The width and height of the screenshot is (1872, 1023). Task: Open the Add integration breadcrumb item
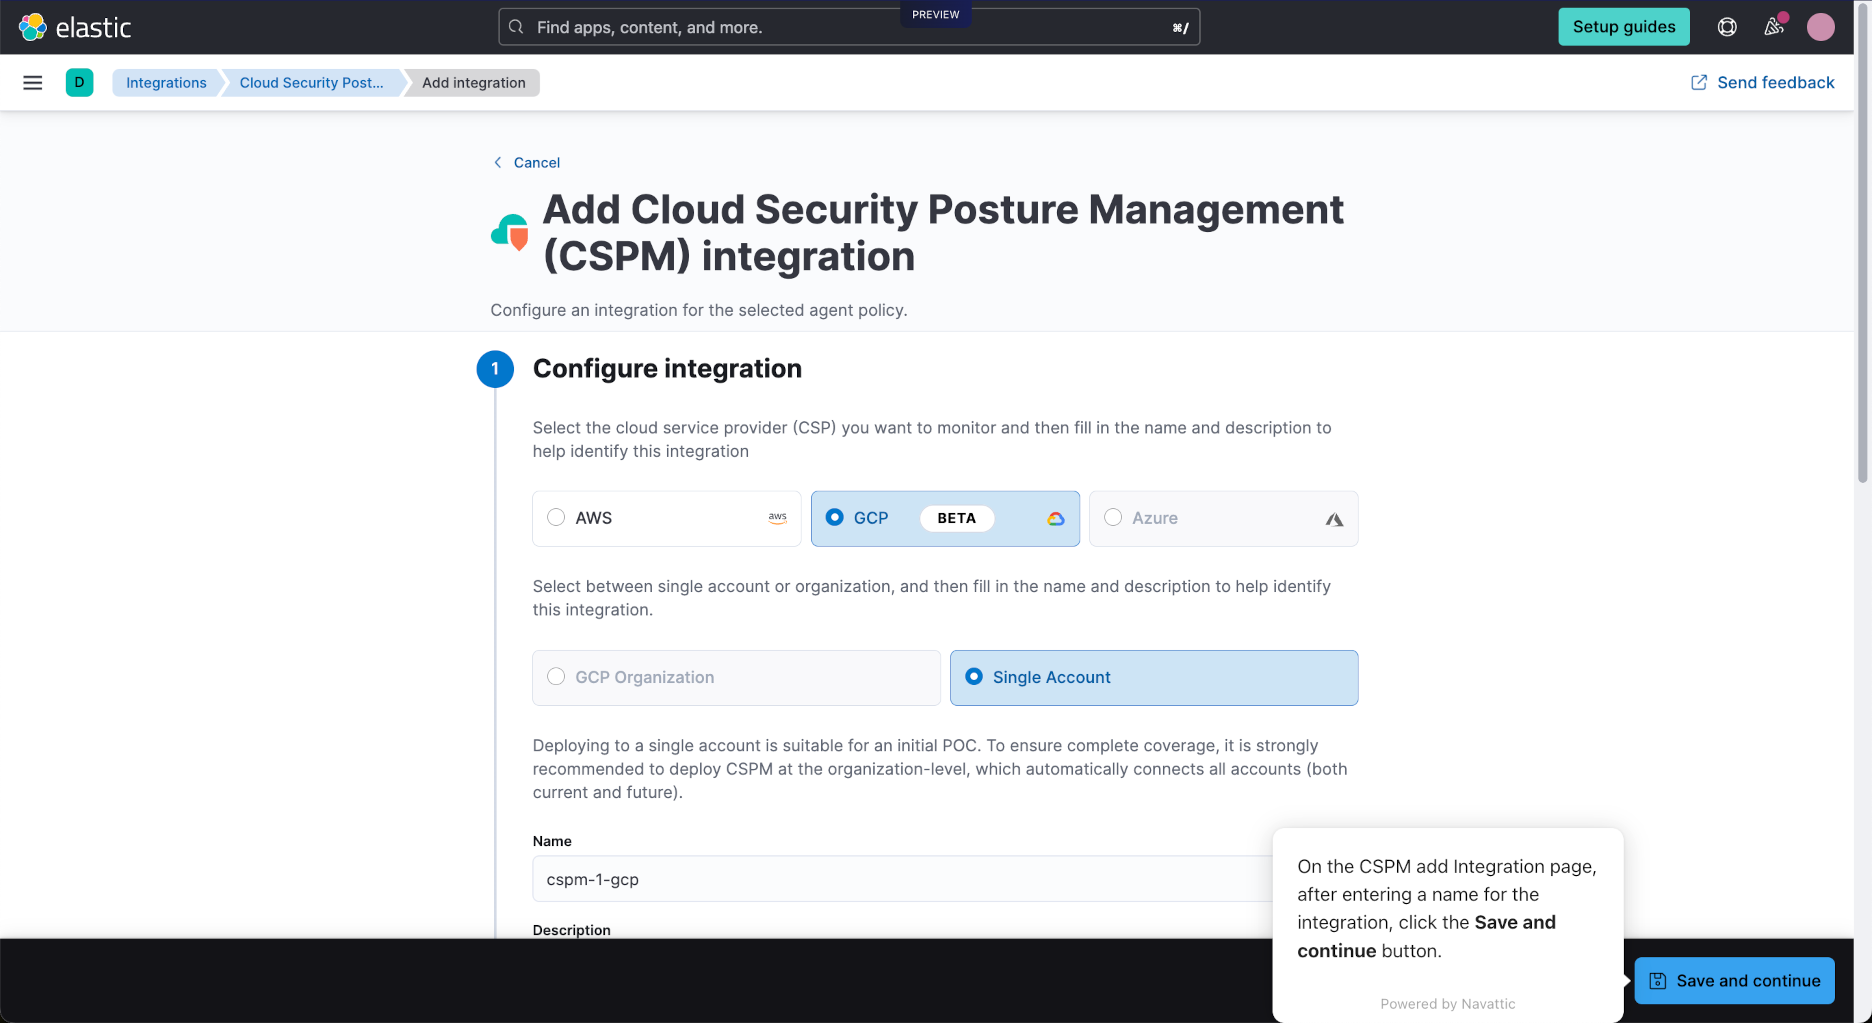click(472, 82)
